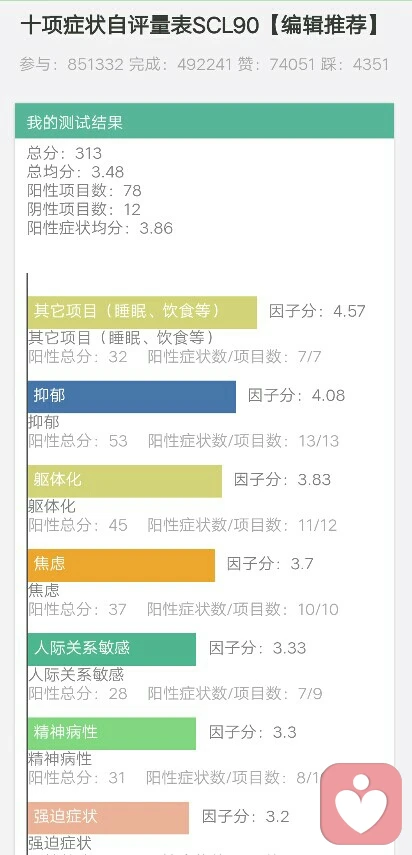Viewport: 412px width, 855px height.
Task: Click 躯体化 阳性症状数 11/12 text
Action: 243,525
